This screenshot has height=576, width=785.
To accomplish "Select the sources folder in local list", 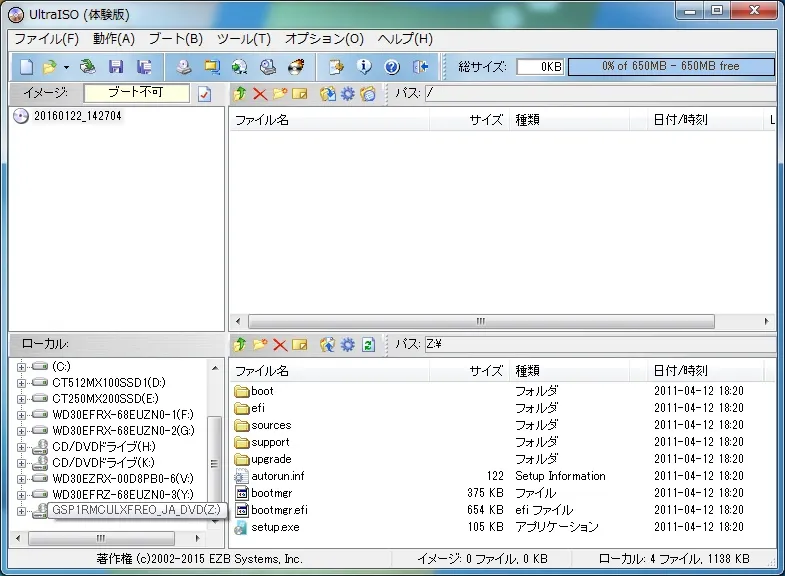I will point(271,425).
